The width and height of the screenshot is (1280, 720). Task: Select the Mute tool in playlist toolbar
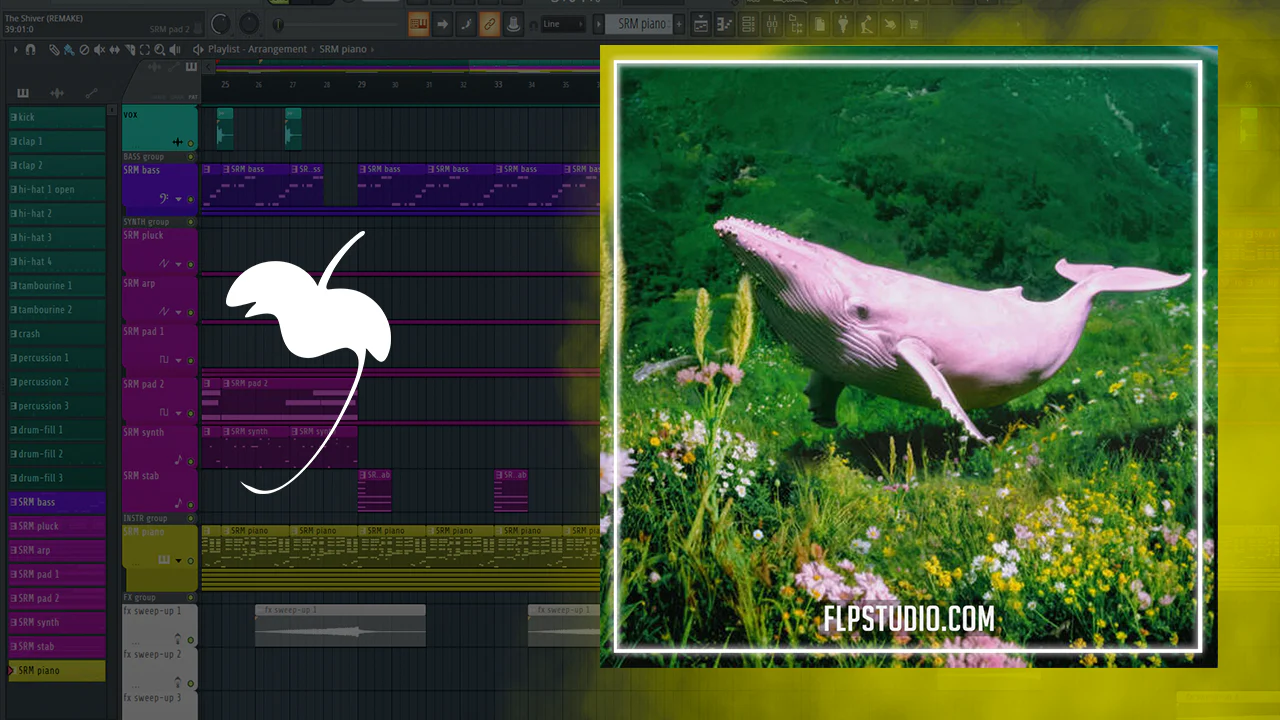(99, 49)
